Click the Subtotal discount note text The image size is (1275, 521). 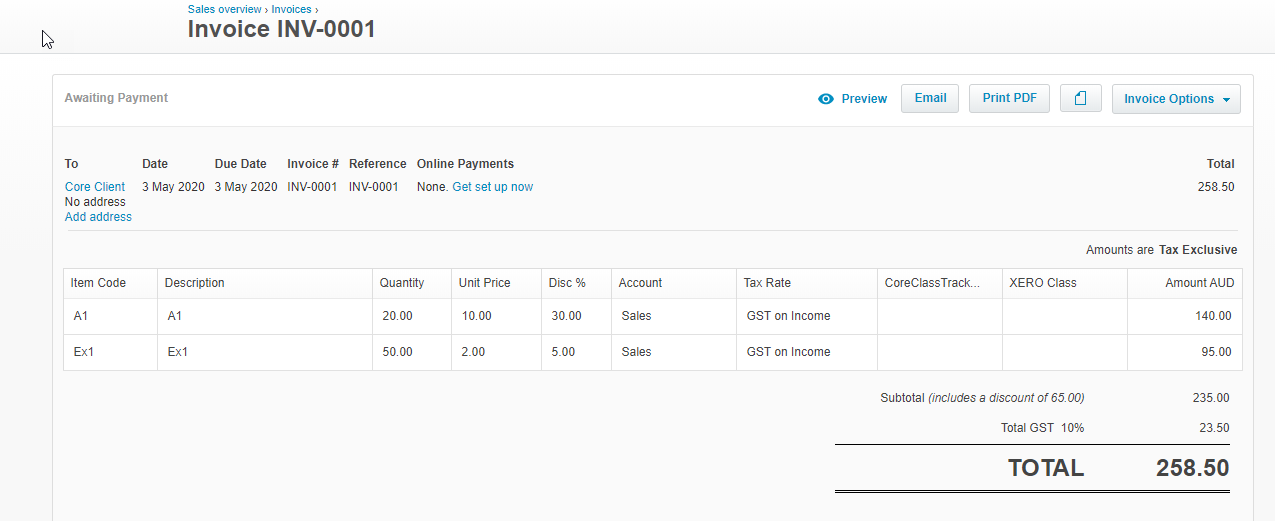[1006, 398]
